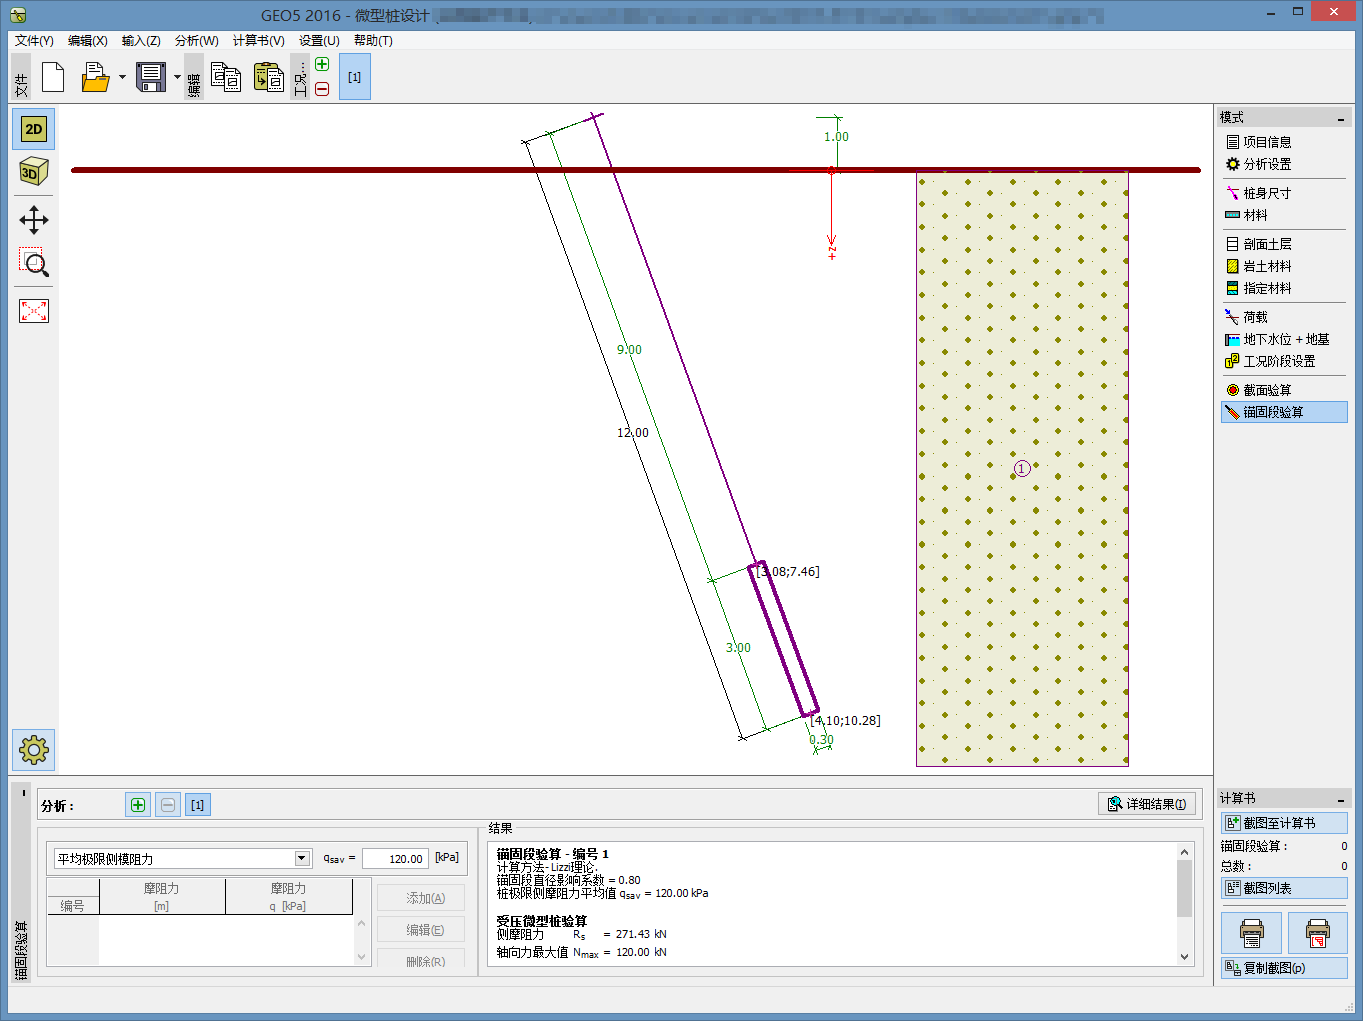
Task: Remove an analysis with the minus button
Action: point(168,805)
